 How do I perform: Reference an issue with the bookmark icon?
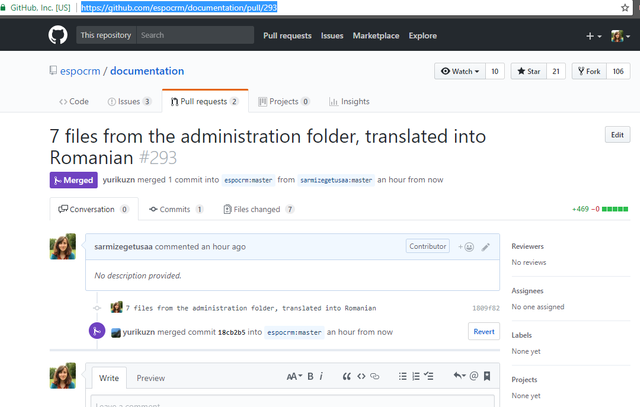pyautogui.click(x=487, y=376)
